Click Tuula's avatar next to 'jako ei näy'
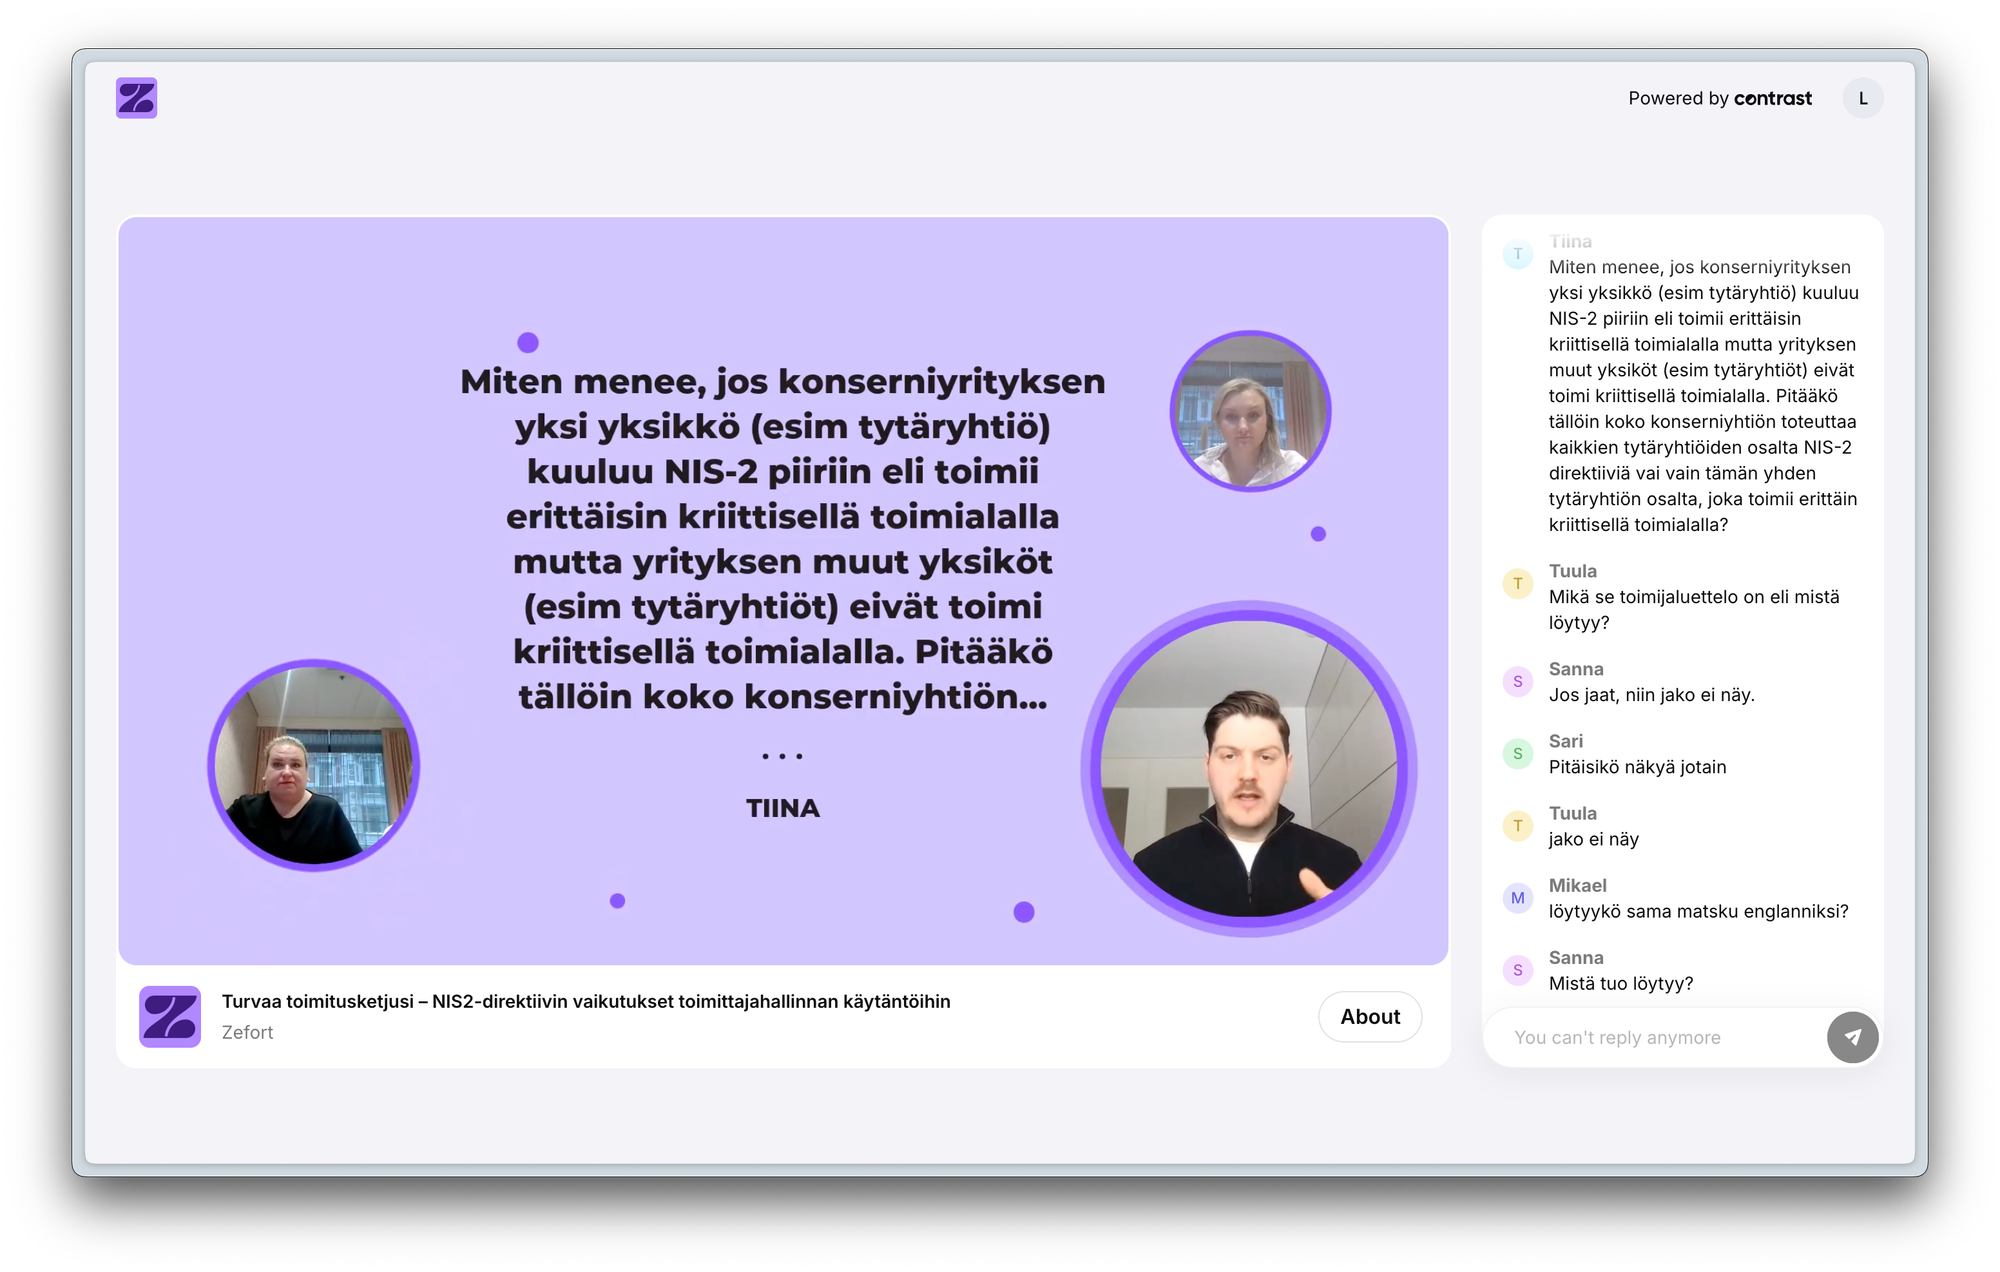This screenshot has width=2000, height=1272. click(1517, 826)
